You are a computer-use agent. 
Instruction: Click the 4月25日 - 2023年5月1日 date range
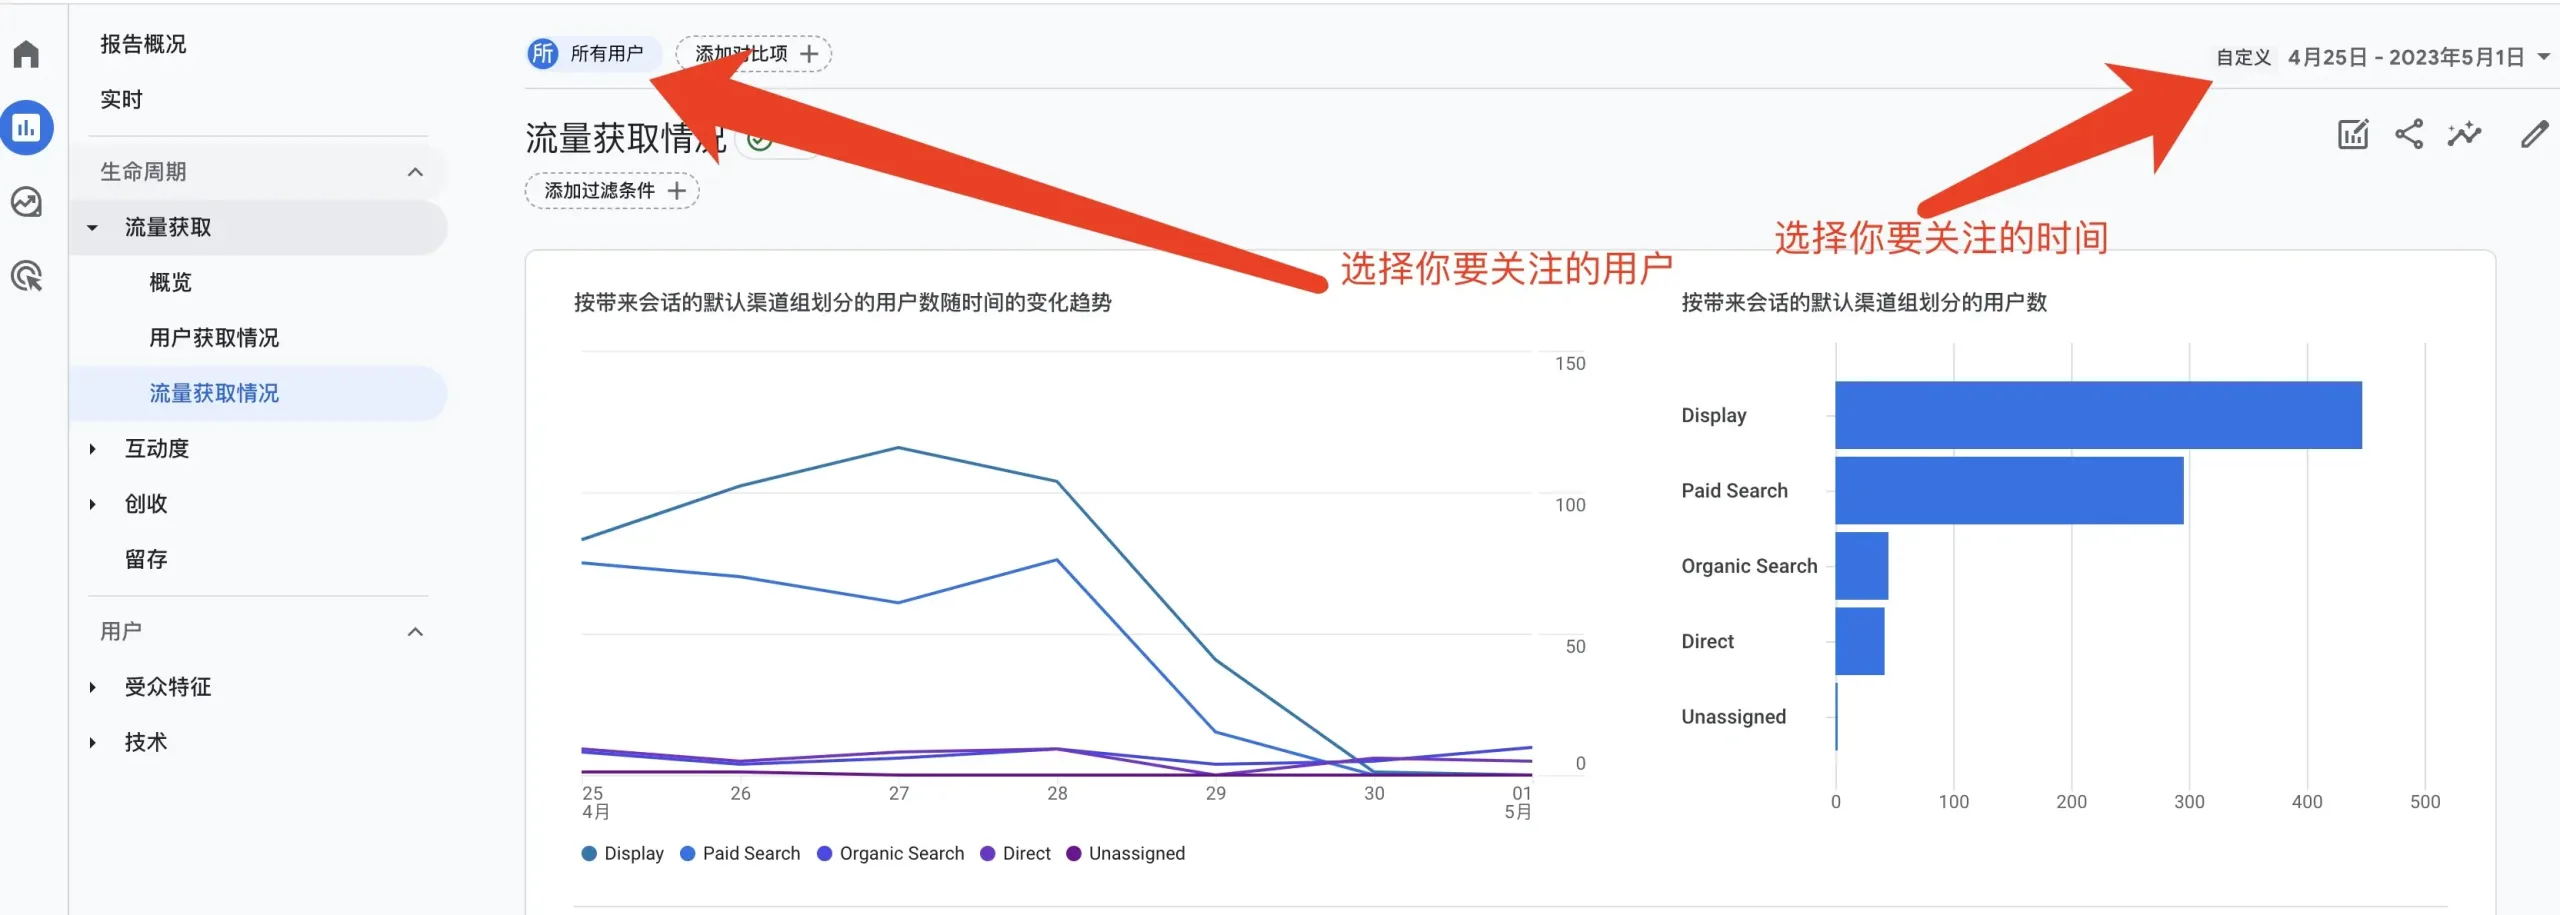coord(2406,57)
